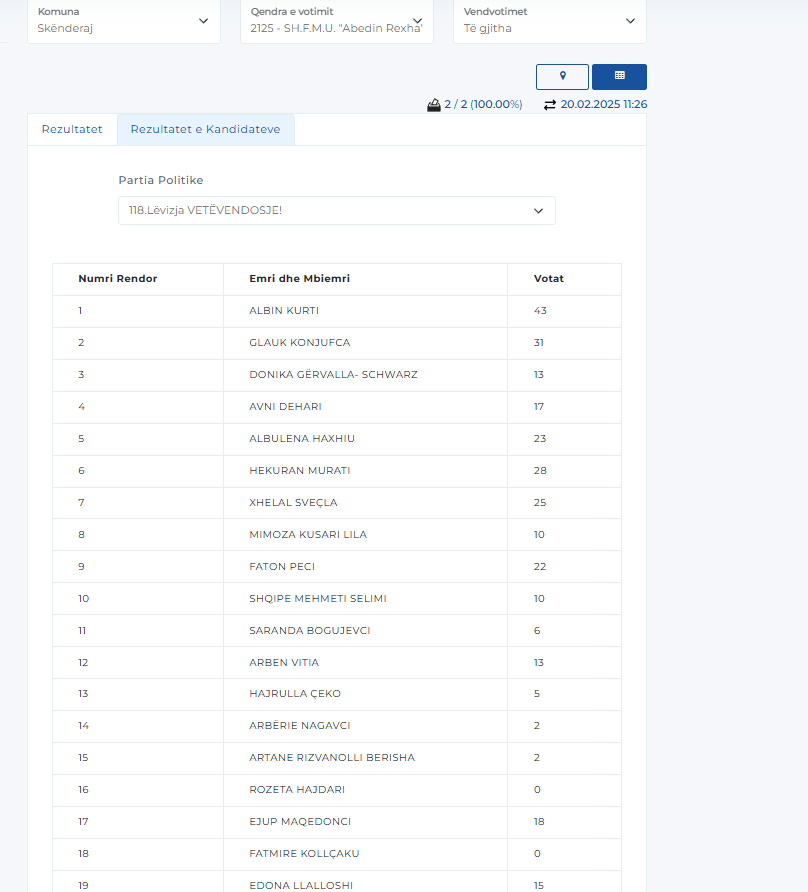The width and height of the screenshot is (808, 892).
Task: Click the EJUP MAQEDONCI candidate name
Action: click(x=299, y=822)
